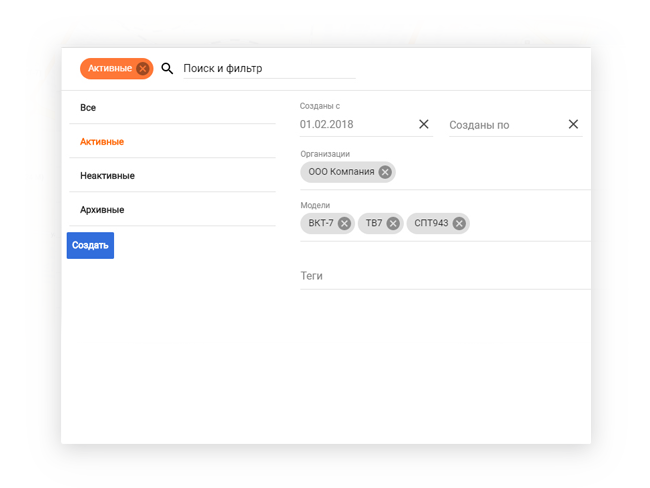
Task: Remove the СПТ943 model chip
Action: [x=459, y=223]
